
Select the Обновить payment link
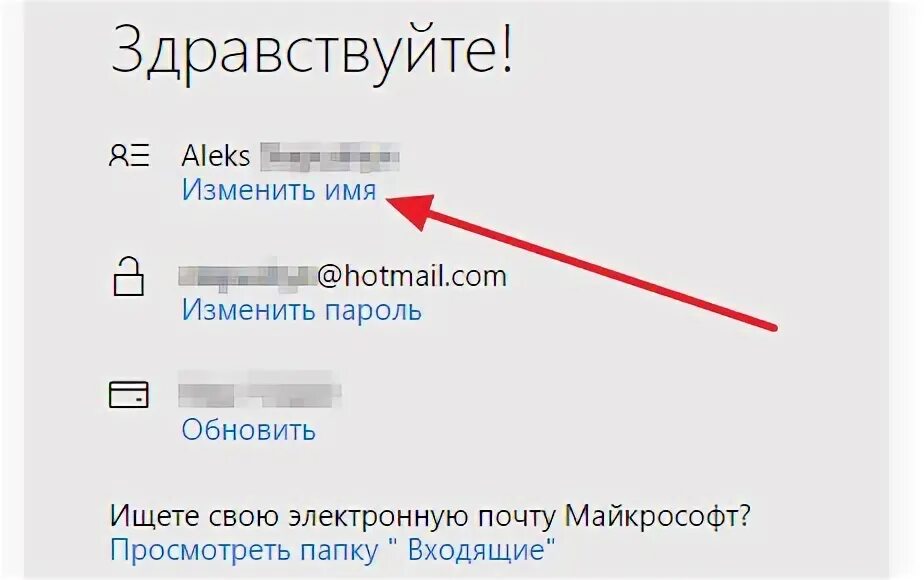coord(248,430)
